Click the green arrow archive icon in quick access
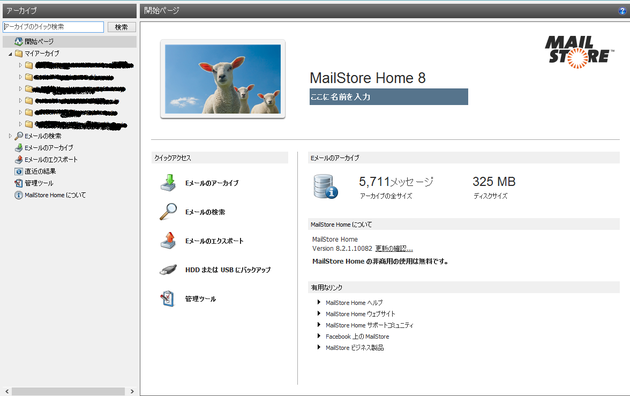The height and width of the screenshot is (396, 630). click(168, 183)
